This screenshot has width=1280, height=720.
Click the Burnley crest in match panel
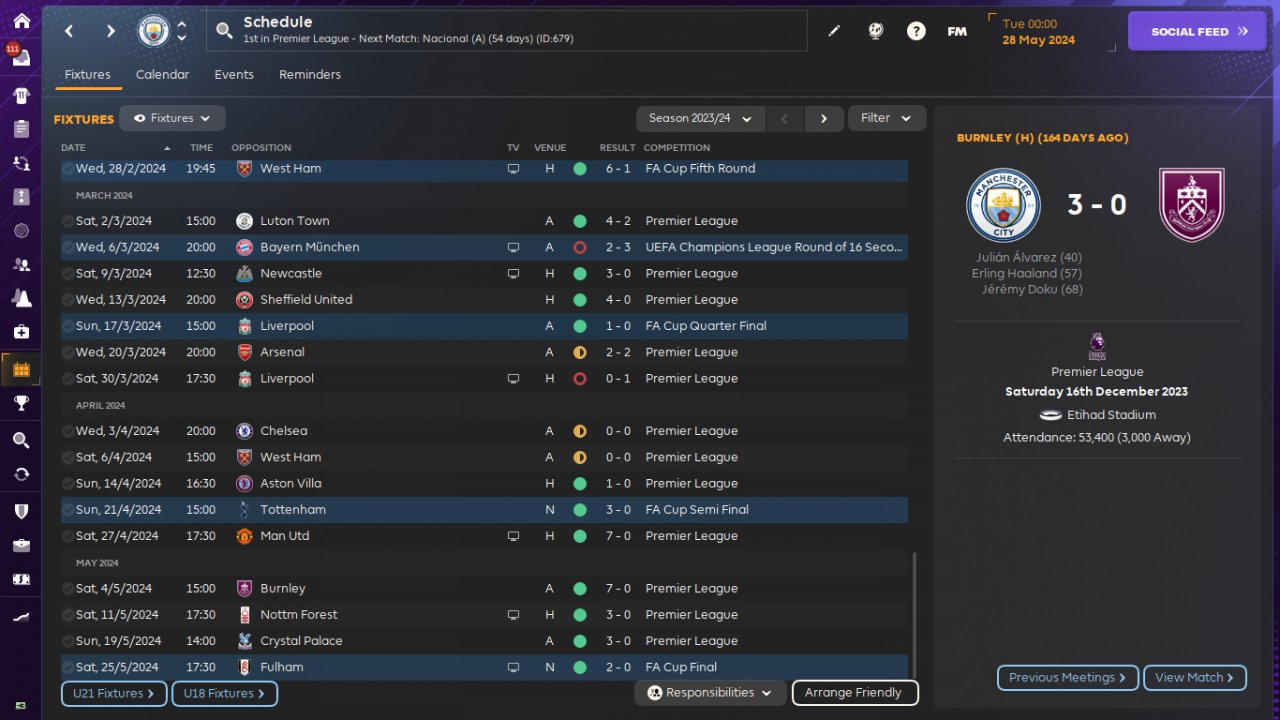(x=1192, y=205)
